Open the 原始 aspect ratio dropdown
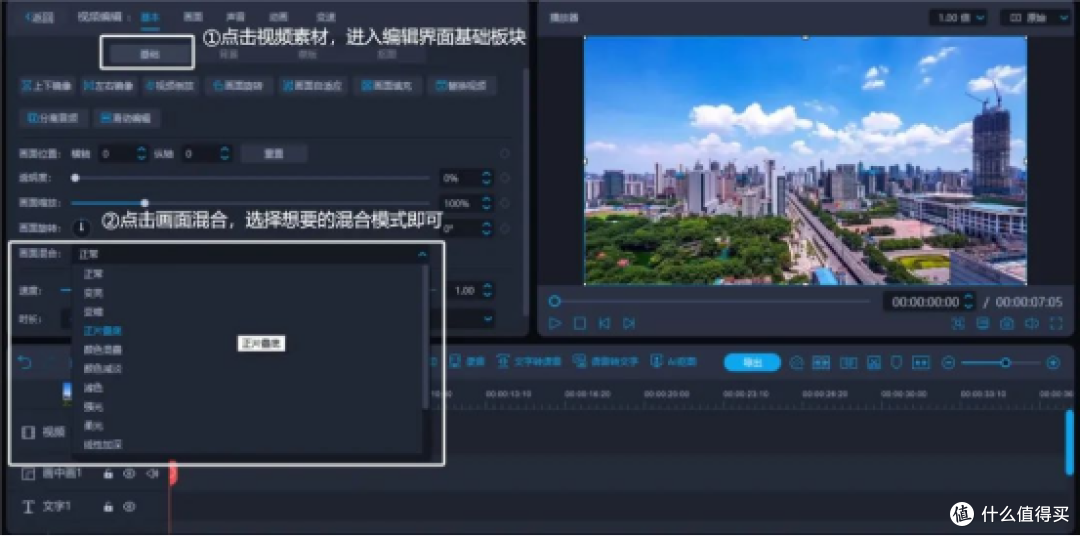This screenshot has width=1080, height=537. click(x=1035, y=17)
